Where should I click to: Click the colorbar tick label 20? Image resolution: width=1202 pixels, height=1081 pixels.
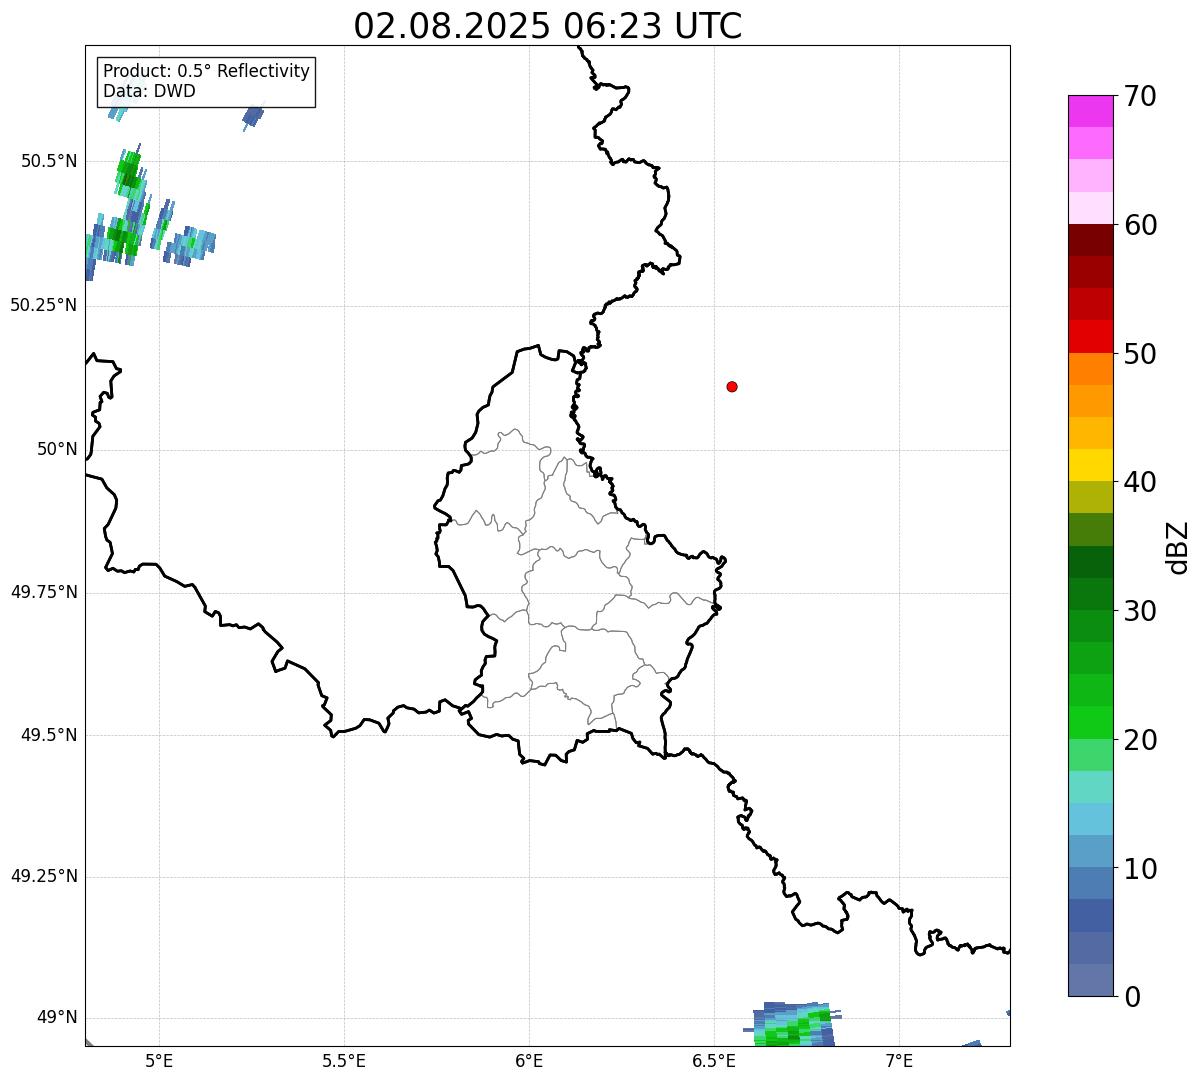tap(1140, 740)
